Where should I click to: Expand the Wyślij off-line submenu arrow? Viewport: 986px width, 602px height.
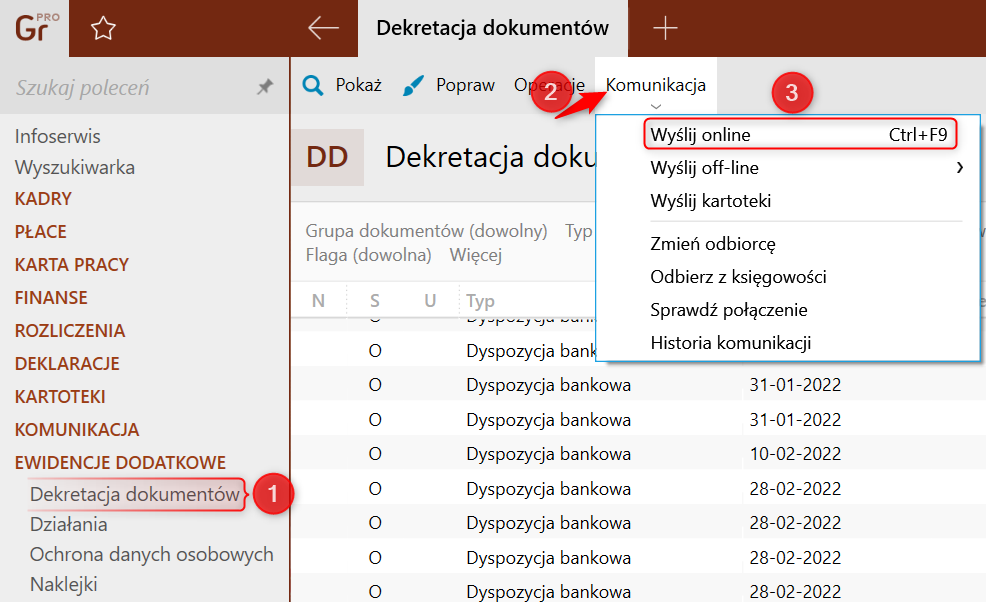[x=960, y=168]
